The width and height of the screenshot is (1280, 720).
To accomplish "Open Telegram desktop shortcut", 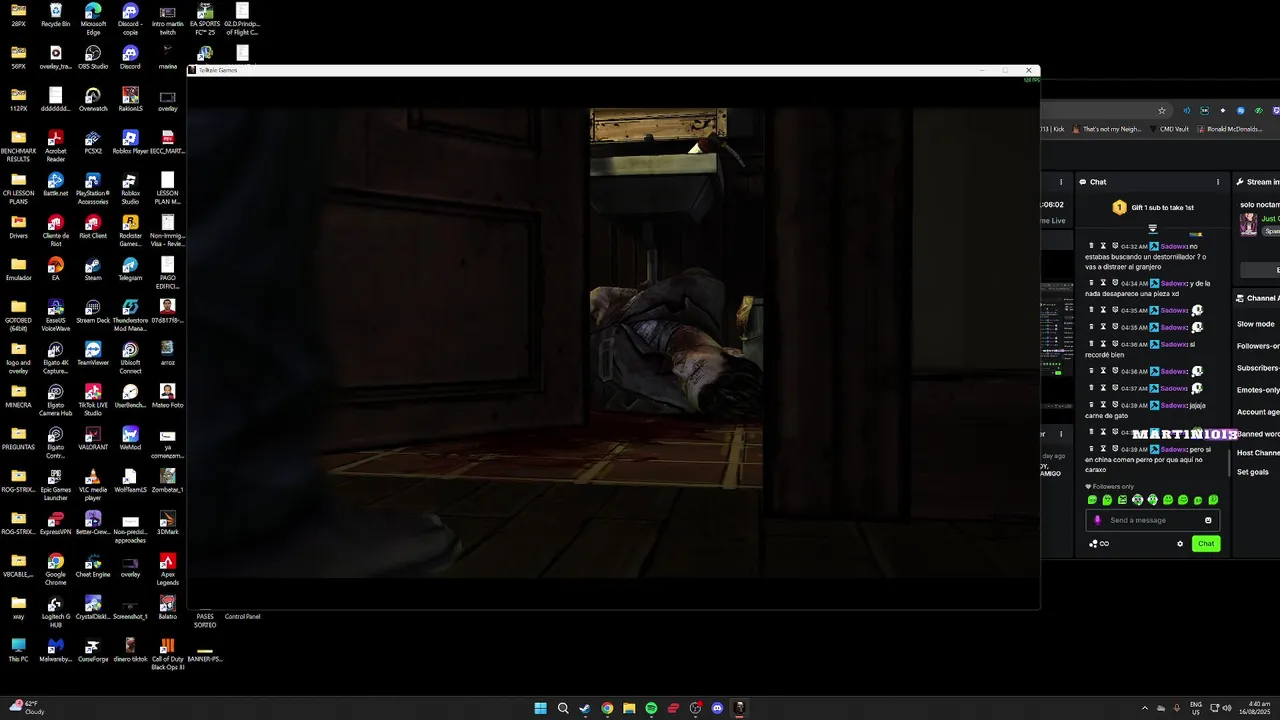I will tap(130, 268).
